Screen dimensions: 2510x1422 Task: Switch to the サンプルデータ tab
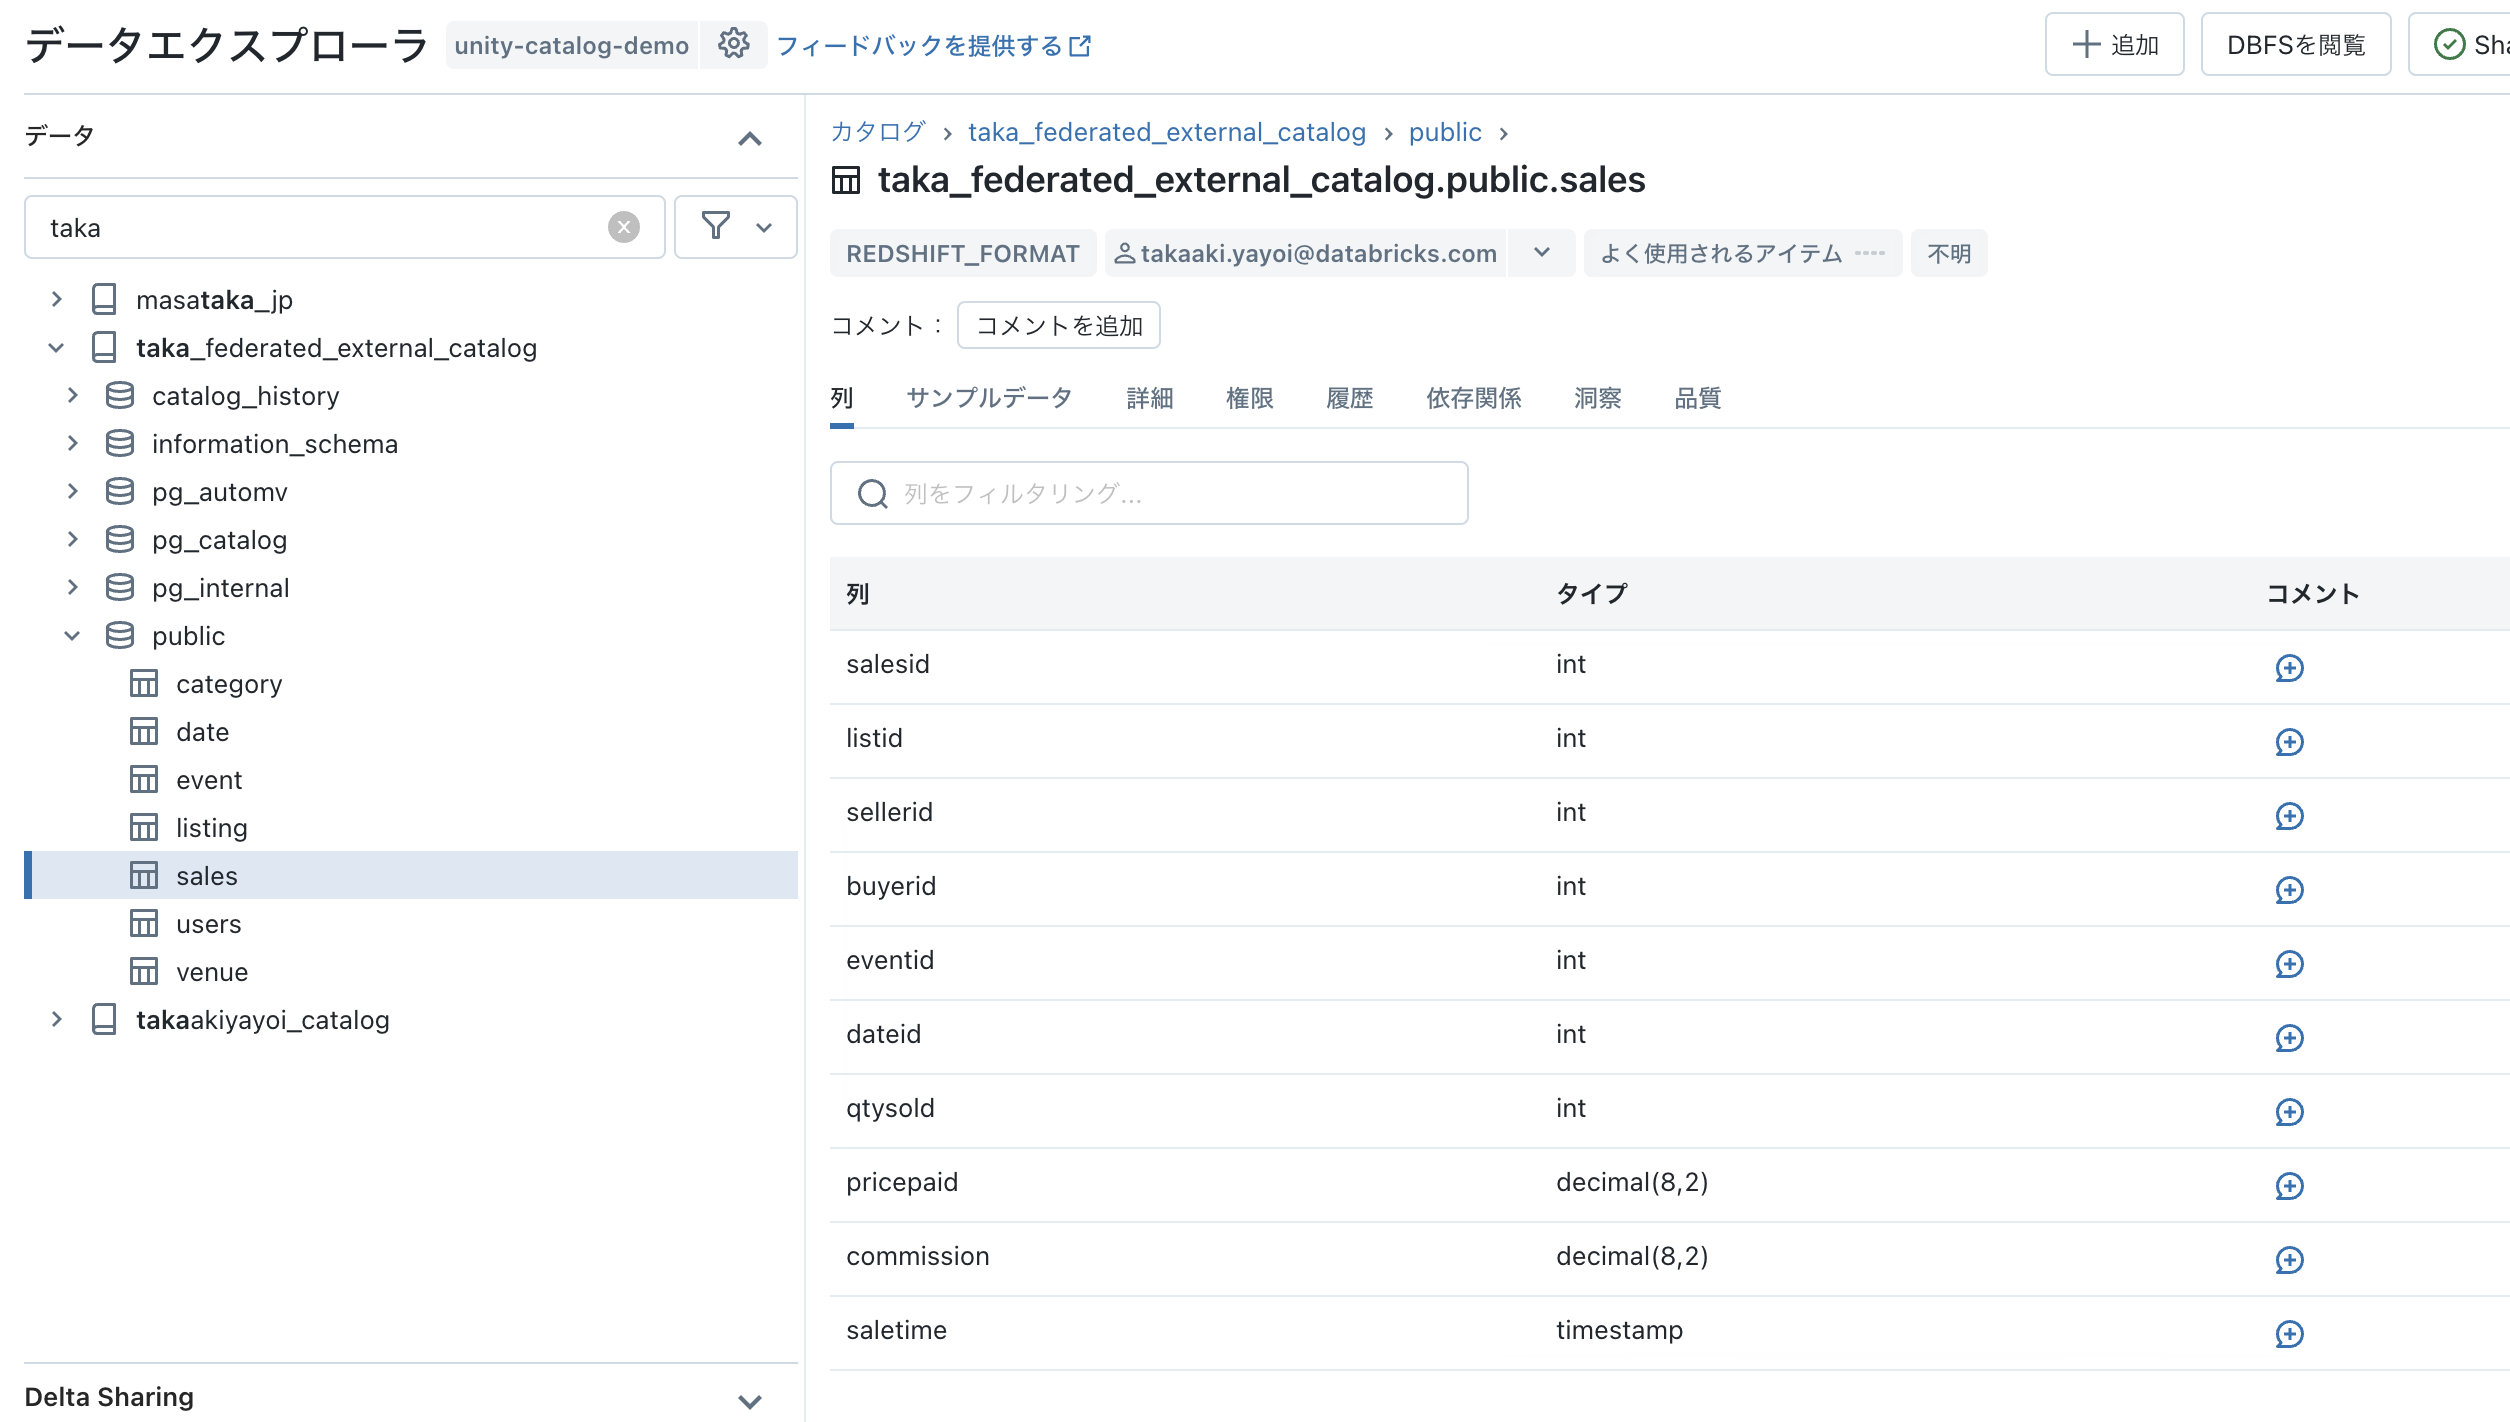tap(988, 397)
